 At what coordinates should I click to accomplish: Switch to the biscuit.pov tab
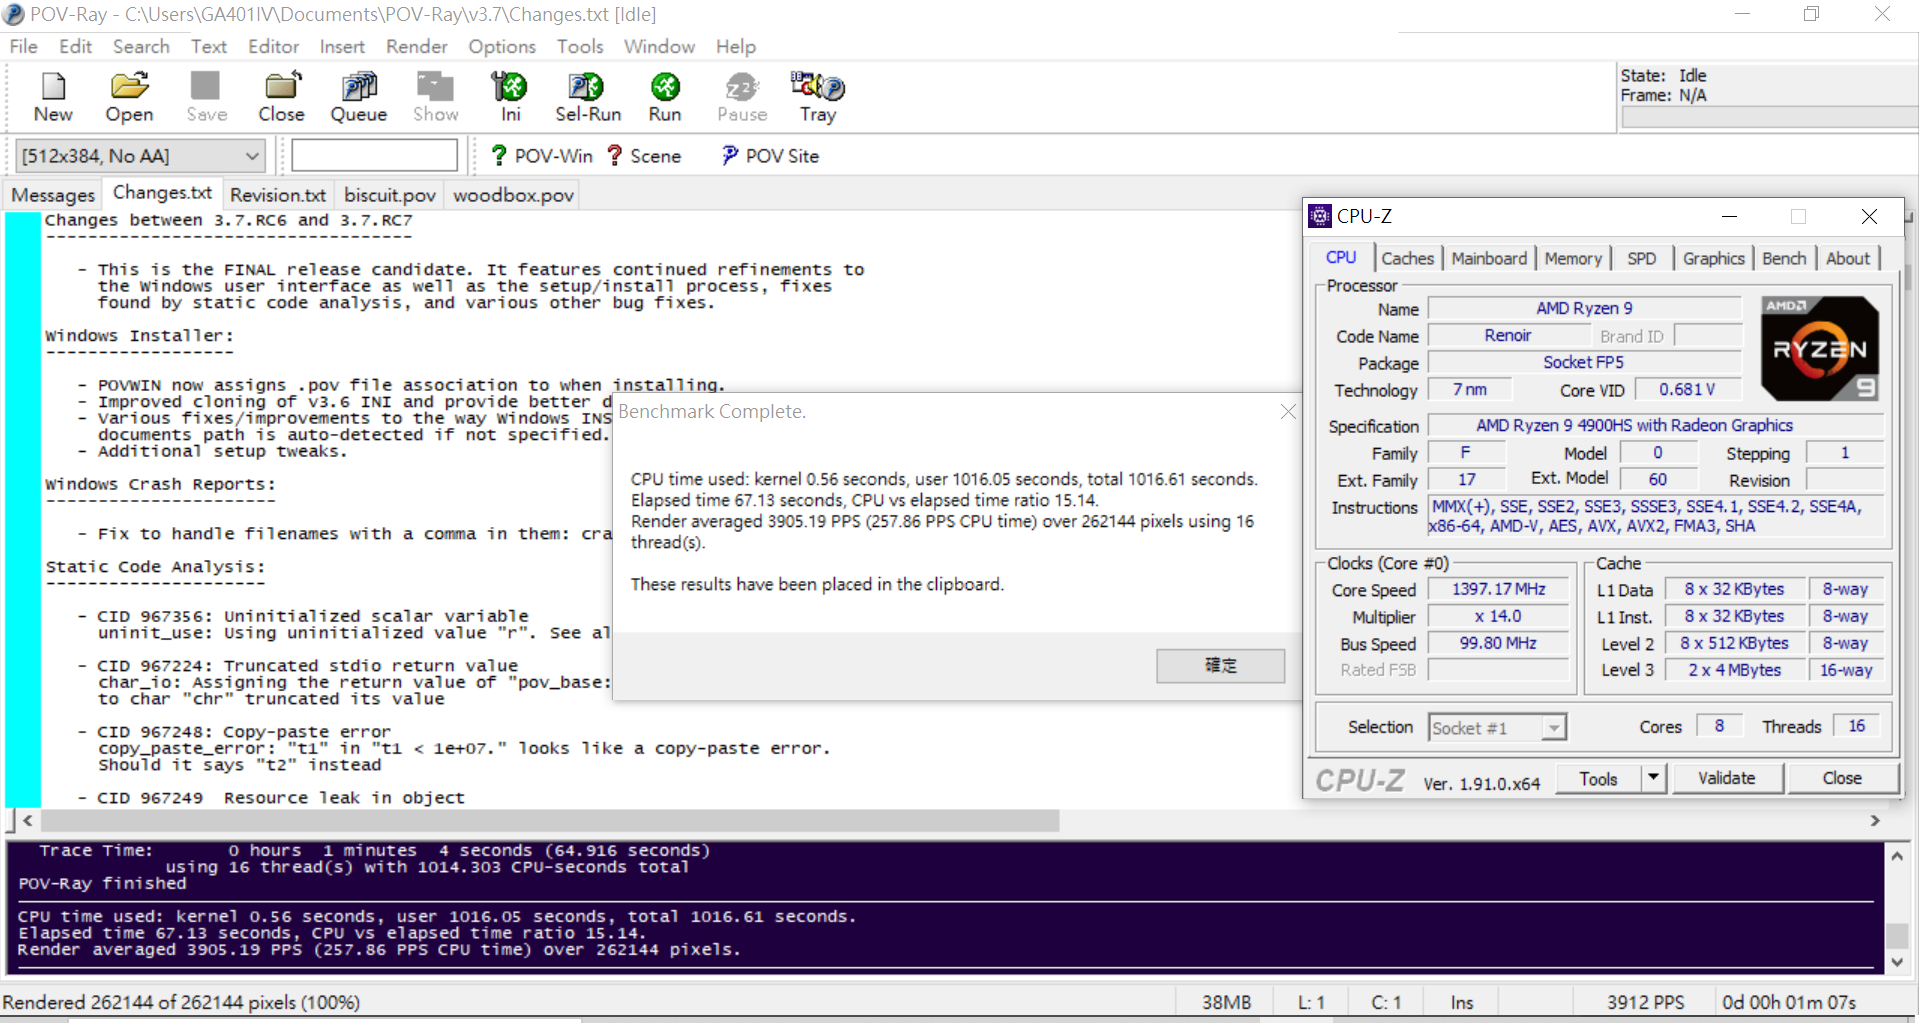tap(390, 195)
